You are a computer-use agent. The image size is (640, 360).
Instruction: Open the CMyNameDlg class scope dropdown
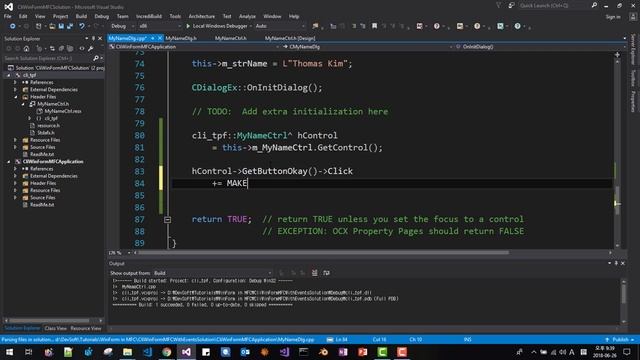(369, 47)
